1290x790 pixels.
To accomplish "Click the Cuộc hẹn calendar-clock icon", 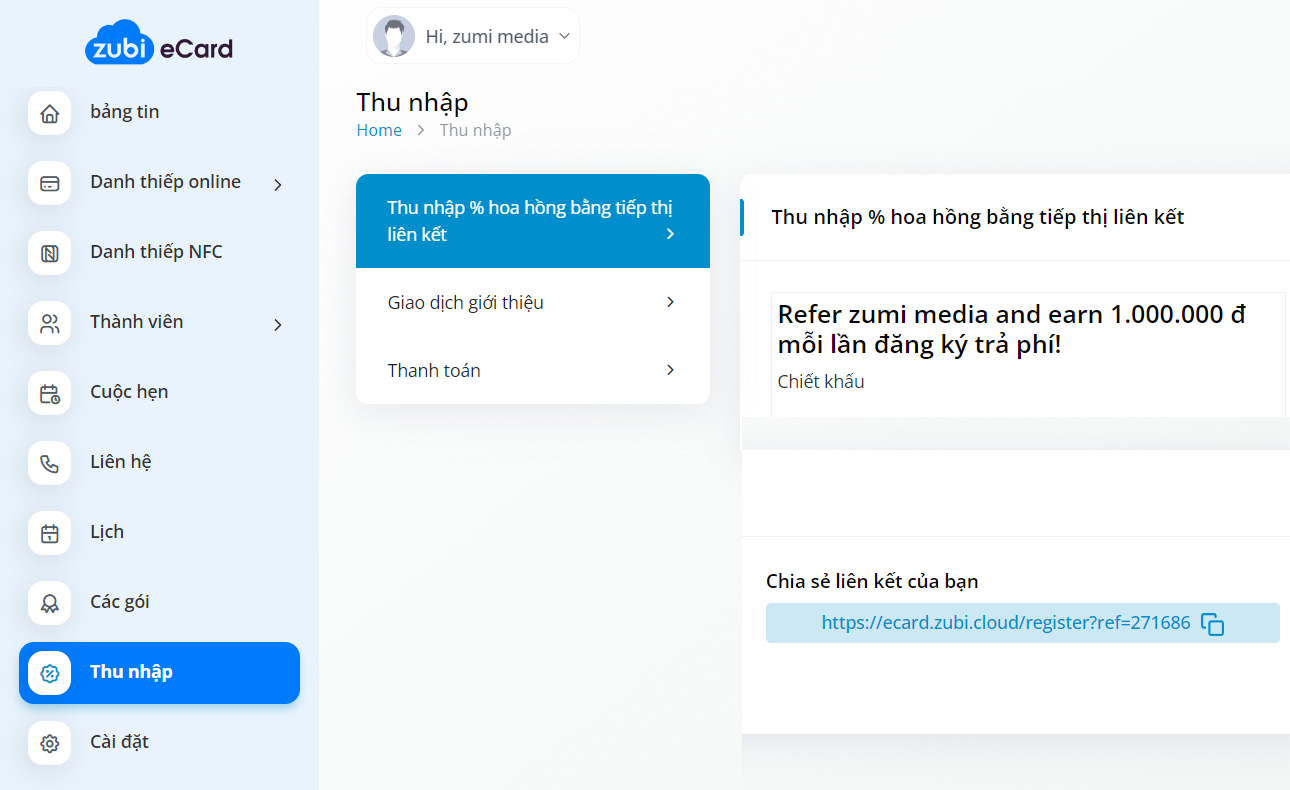I will (49, 393).
